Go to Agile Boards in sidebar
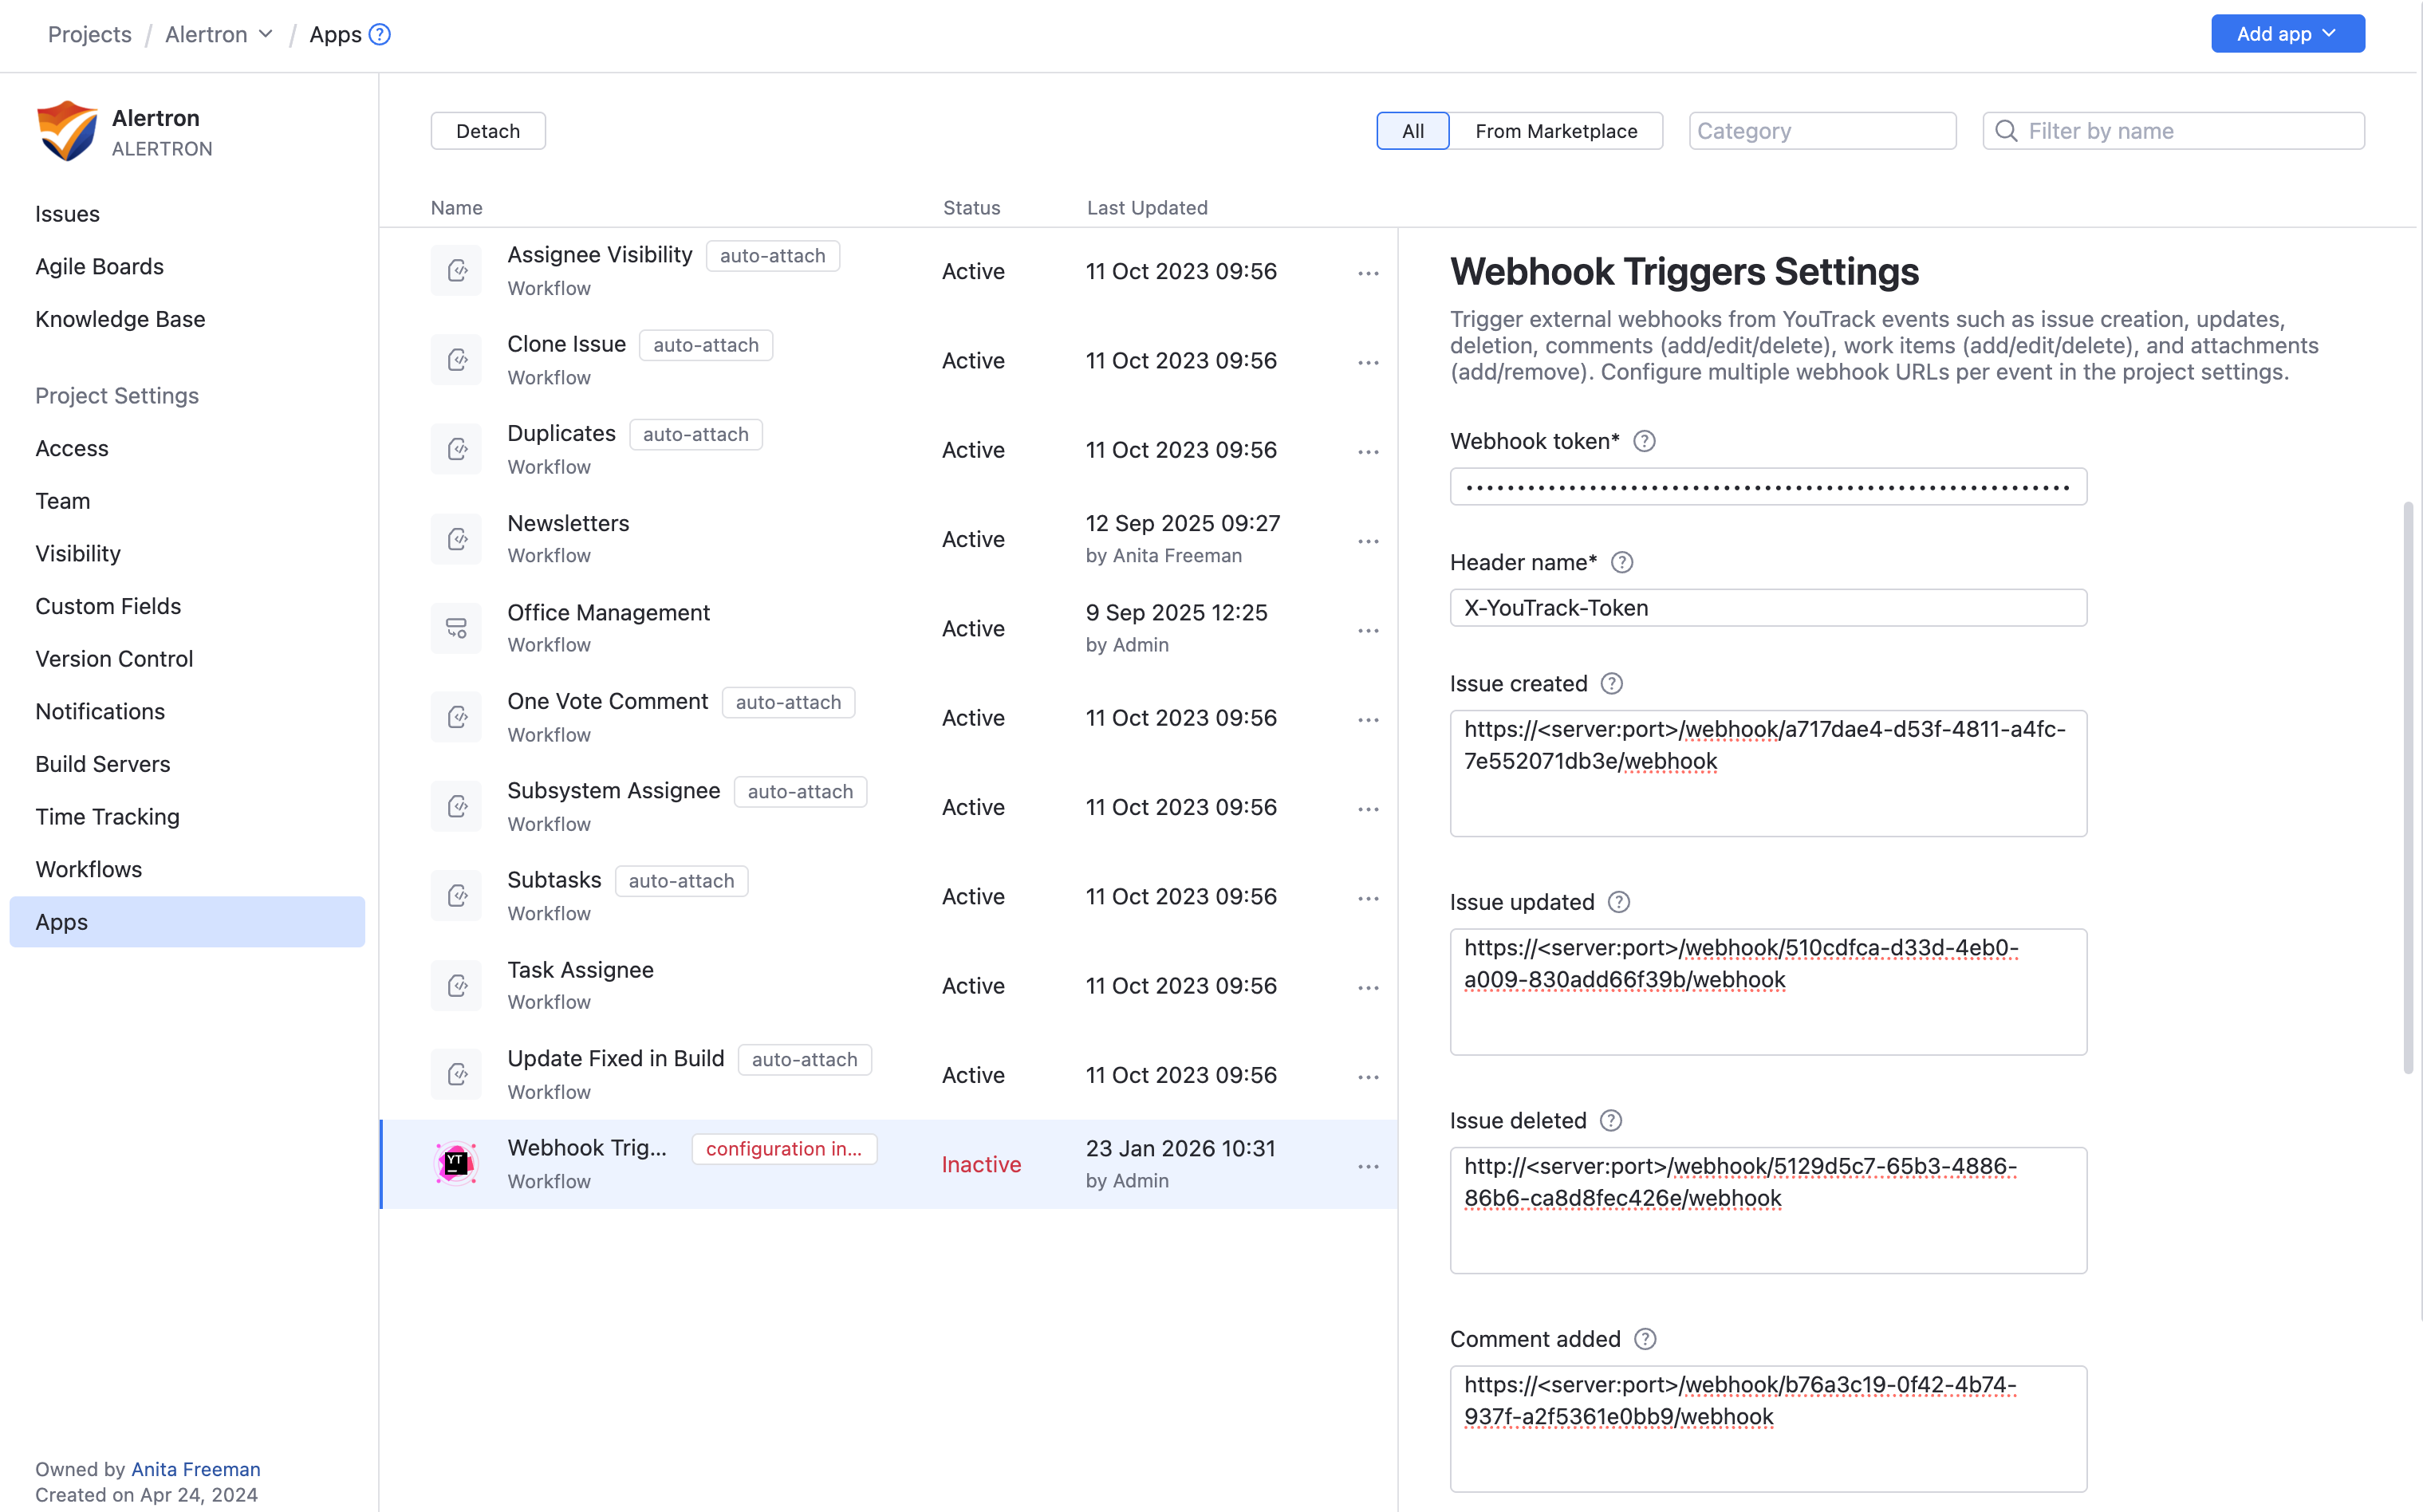Screen dimensions: 2423x1512 tap(99, 266)
